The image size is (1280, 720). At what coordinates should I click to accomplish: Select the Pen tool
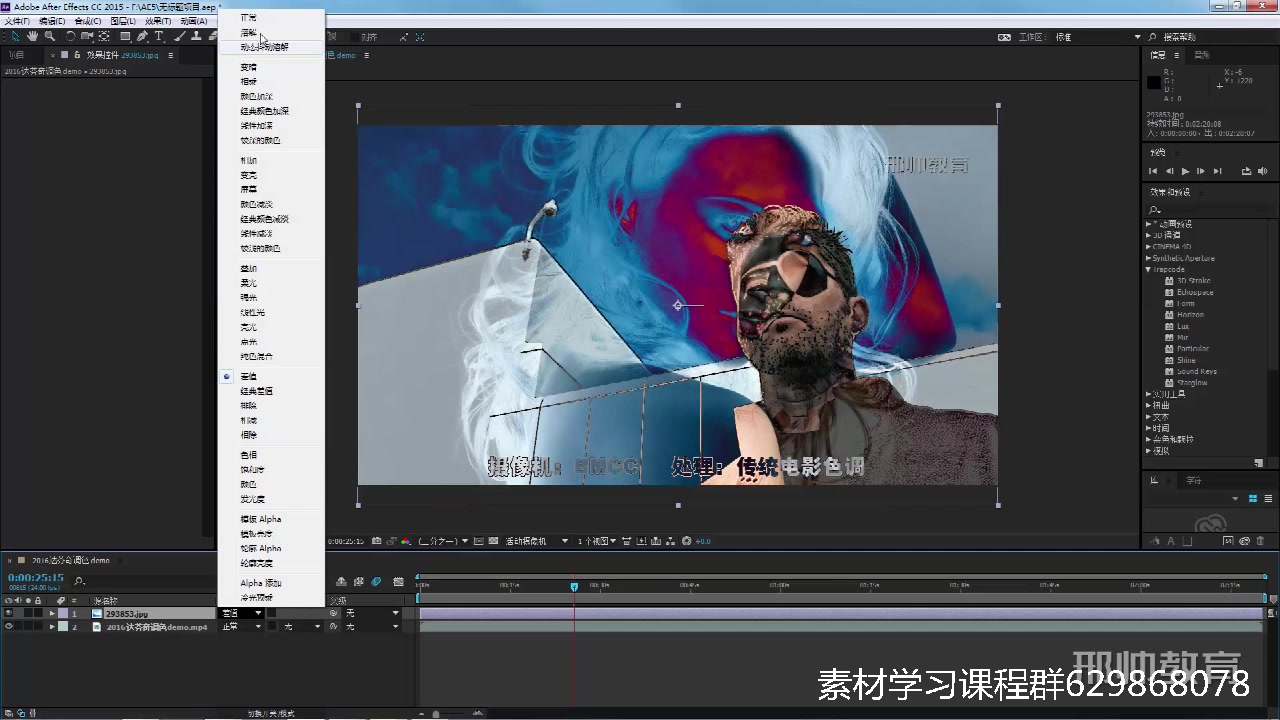pos(140,36)
